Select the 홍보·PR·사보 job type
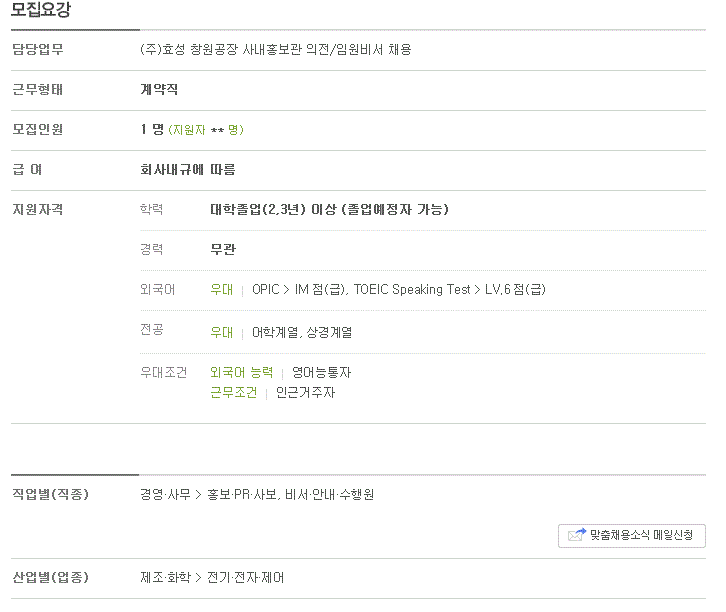The width and height of the screenshot is (726, 612). 242,495
